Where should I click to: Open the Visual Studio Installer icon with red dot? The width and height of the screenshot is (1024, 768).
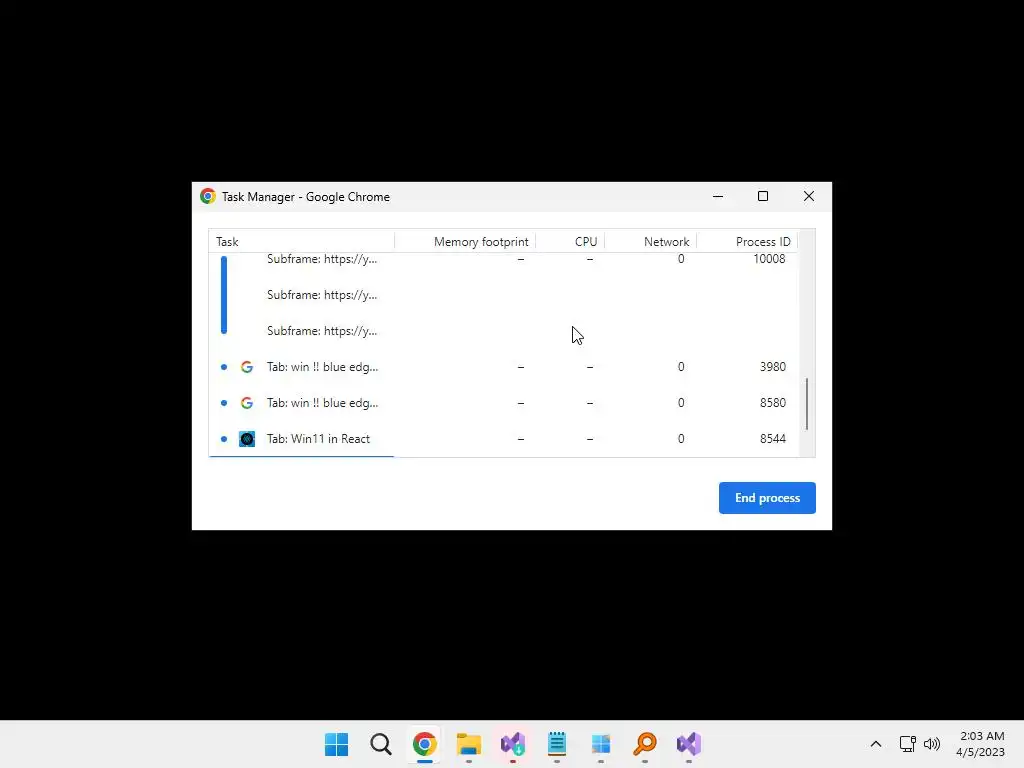point(513,744)
